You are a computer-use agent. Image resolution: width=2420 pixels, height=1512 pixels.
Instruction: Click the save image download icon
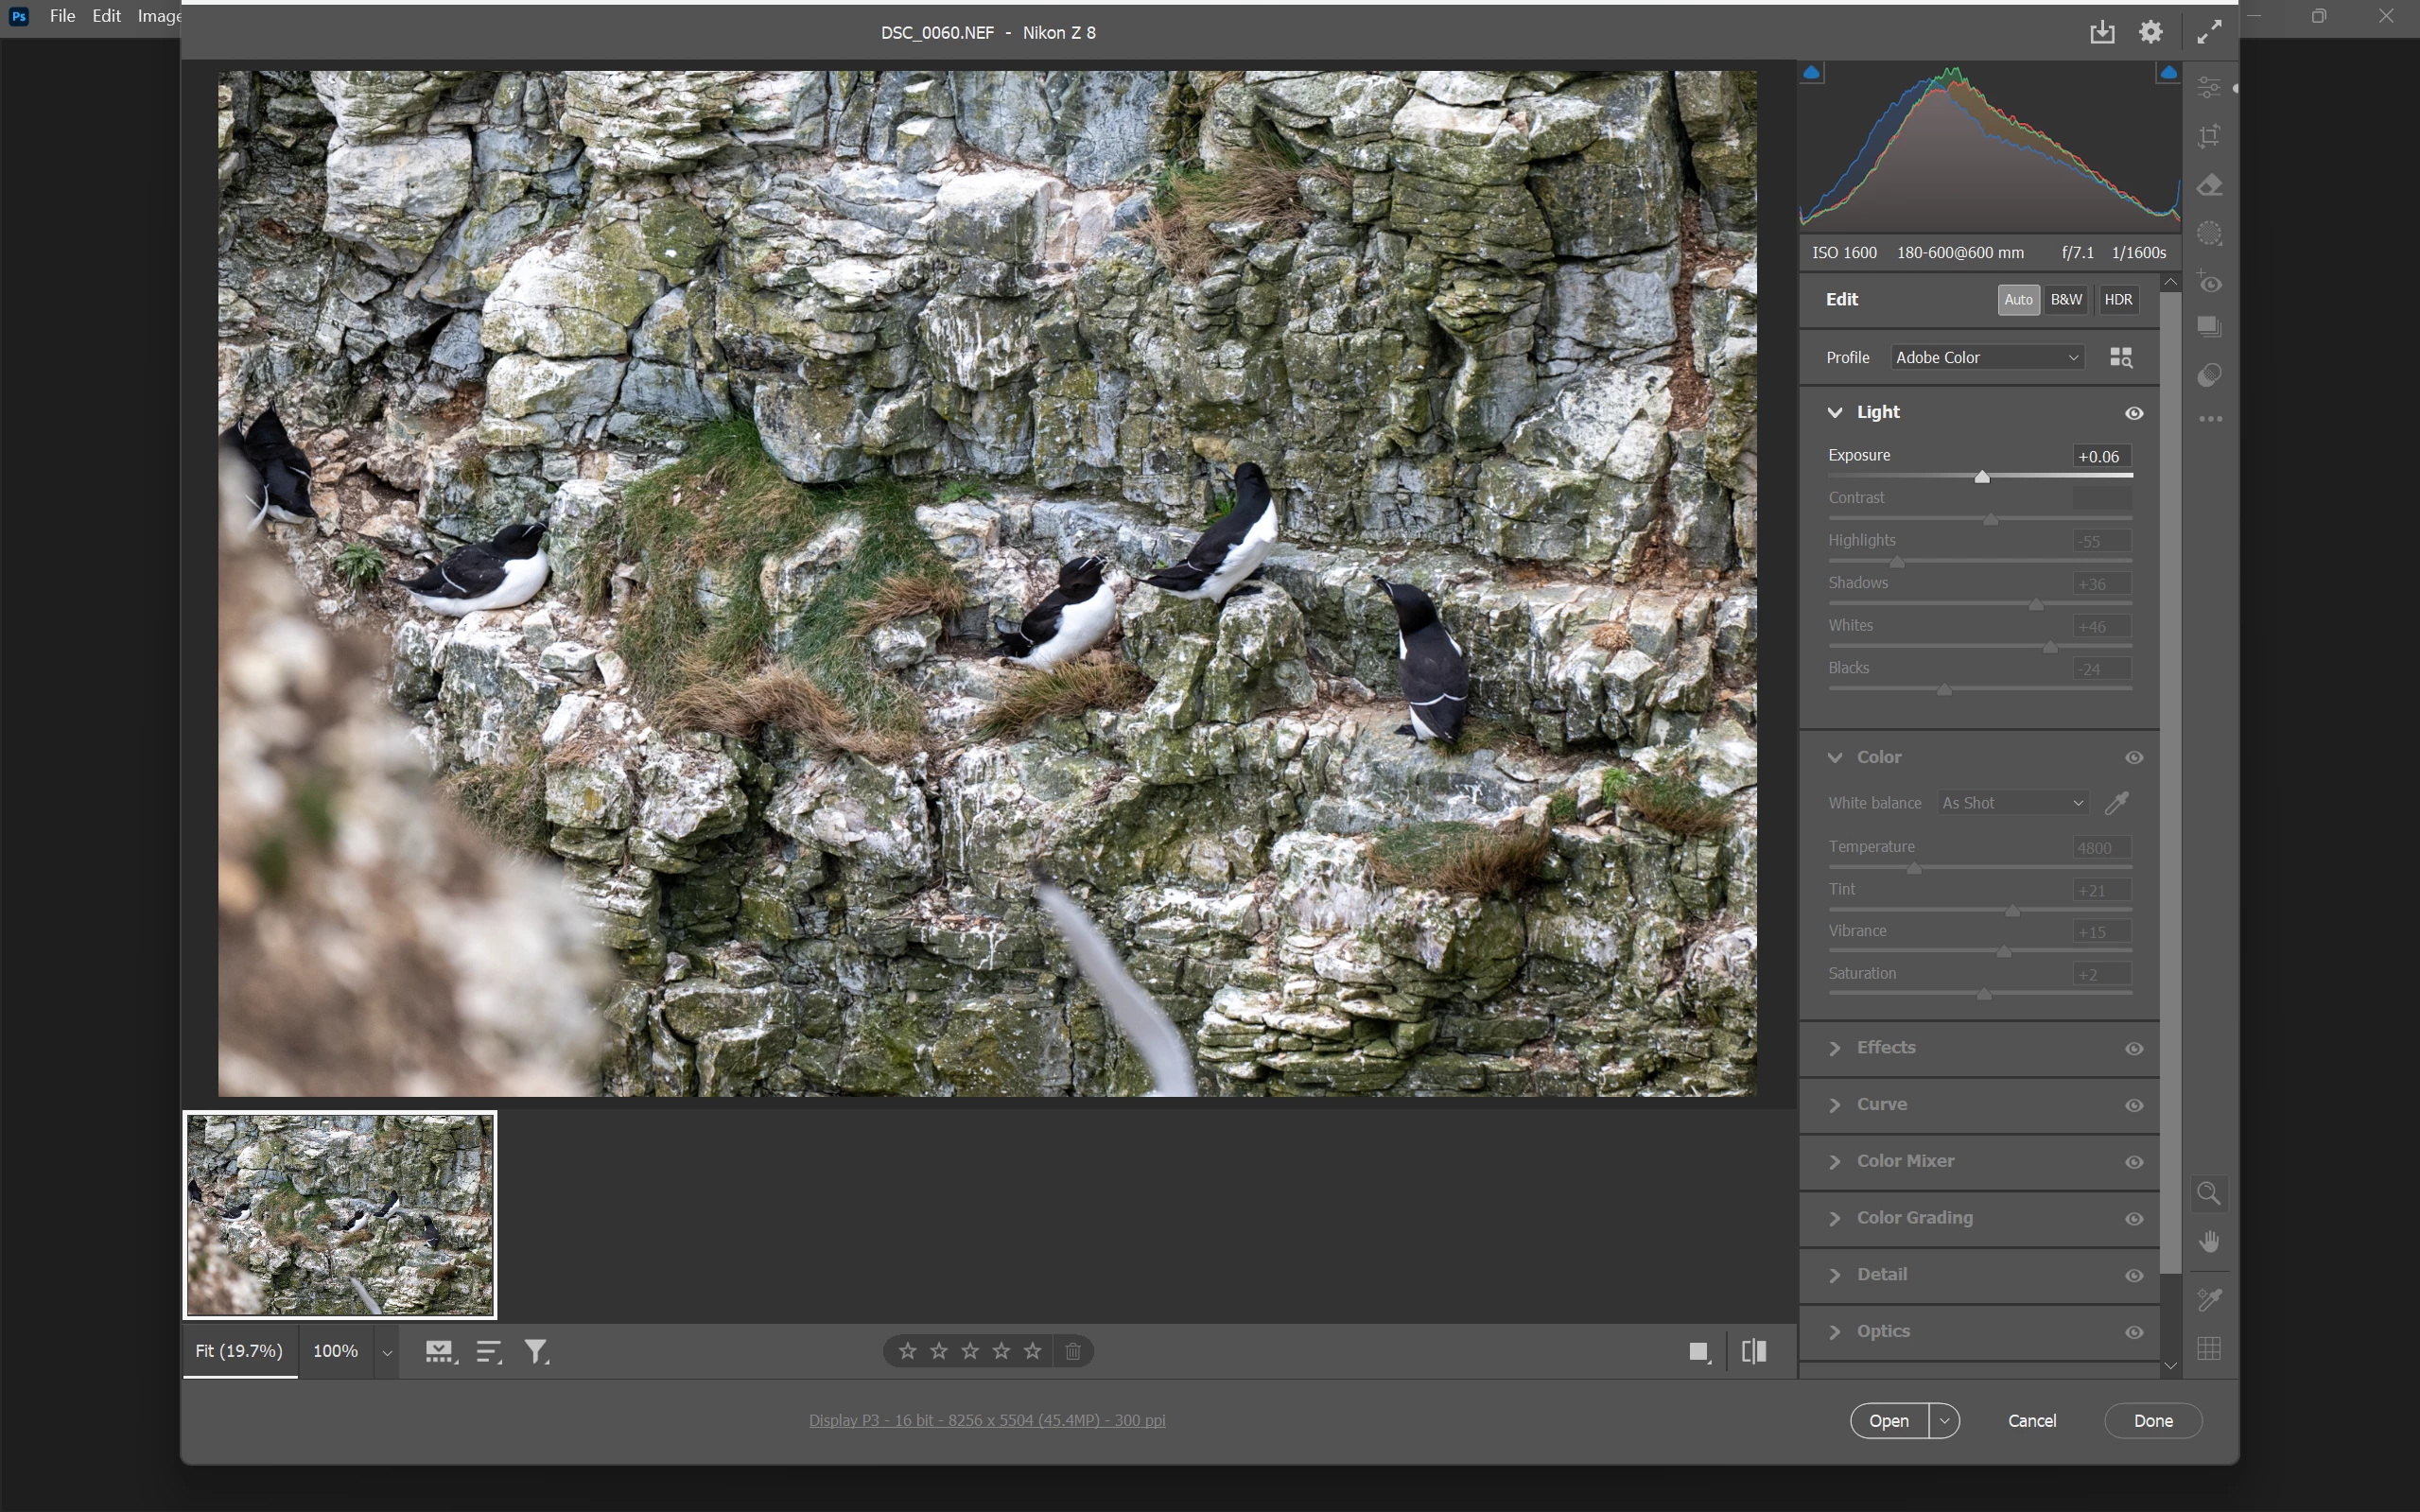pyautogui.click(x=2102, y=32)
